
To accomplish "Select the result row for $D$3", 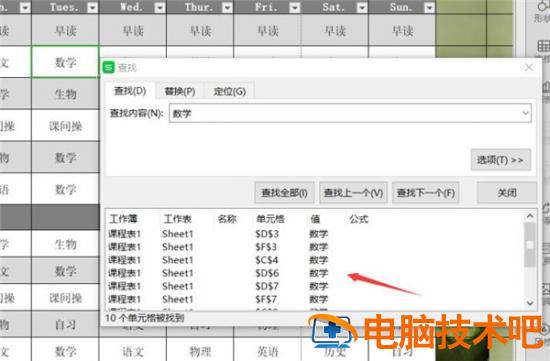I will click(x=315, y=234).
